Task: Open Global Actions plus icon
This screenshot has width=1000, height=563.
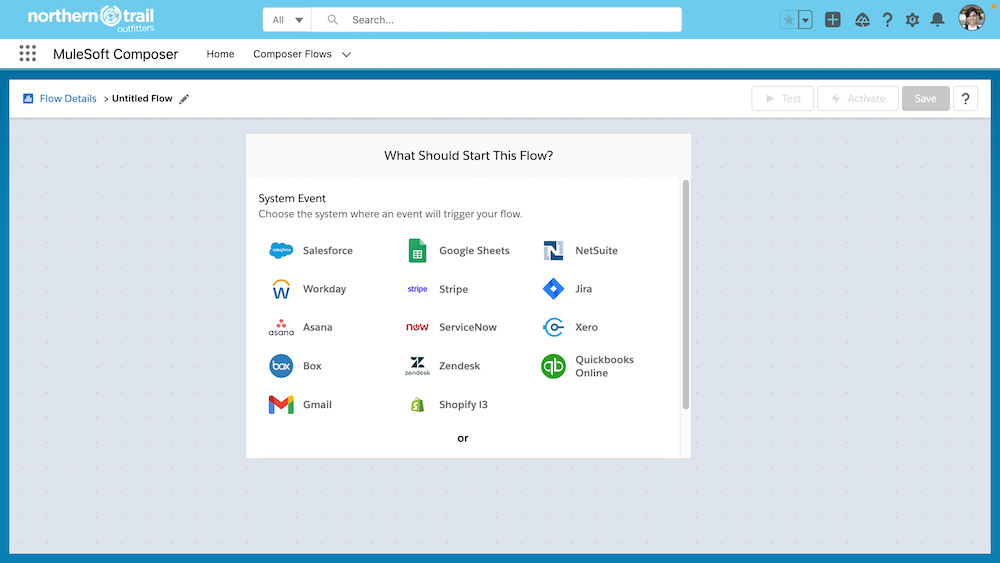Action: coord(832,20)
